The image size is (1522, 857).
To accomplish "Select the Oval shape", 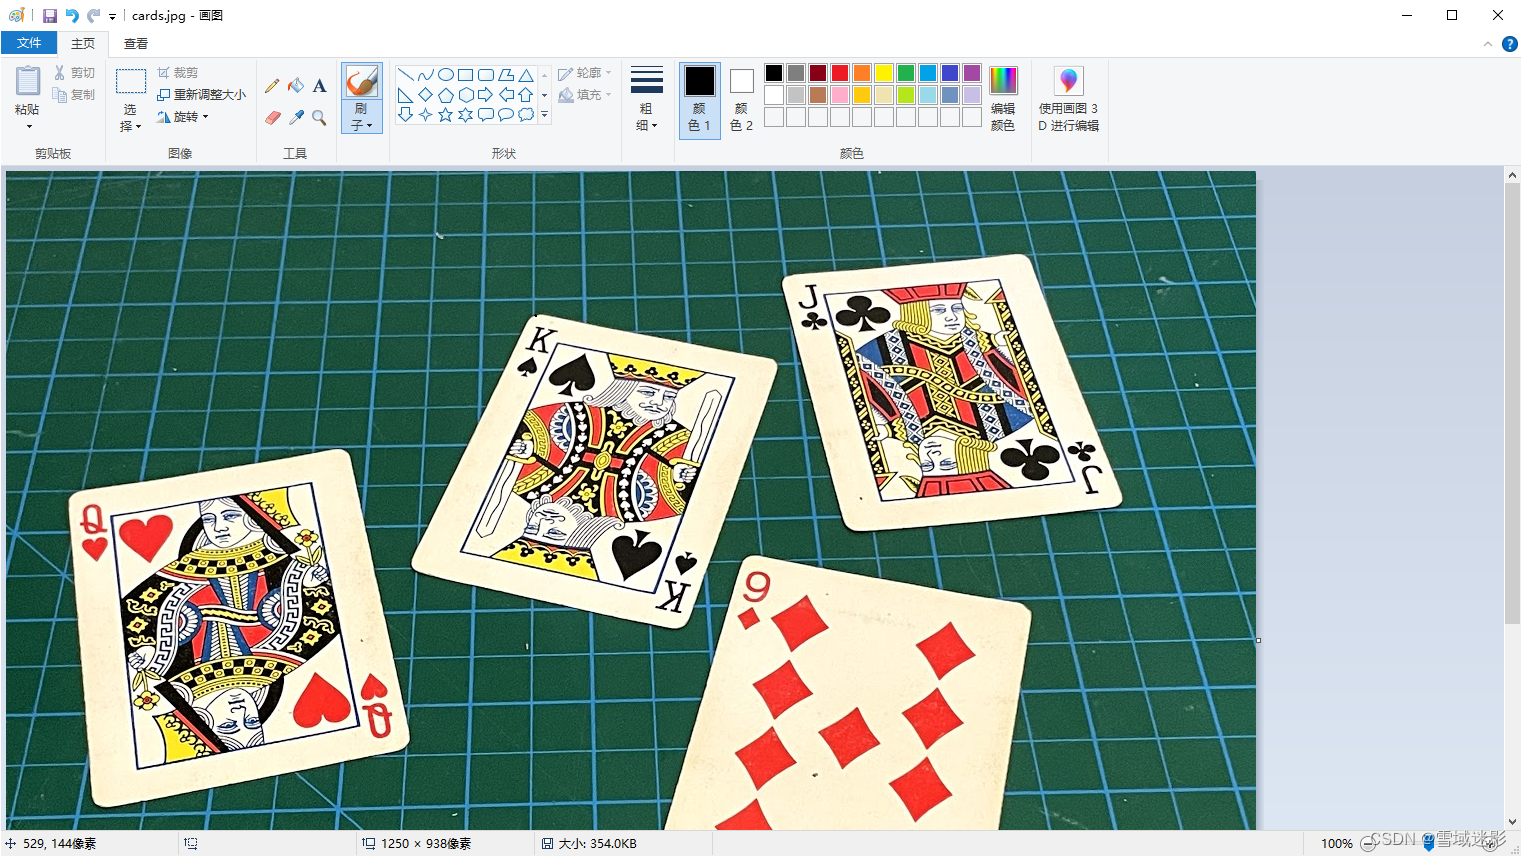I will (x=446, y=75).
